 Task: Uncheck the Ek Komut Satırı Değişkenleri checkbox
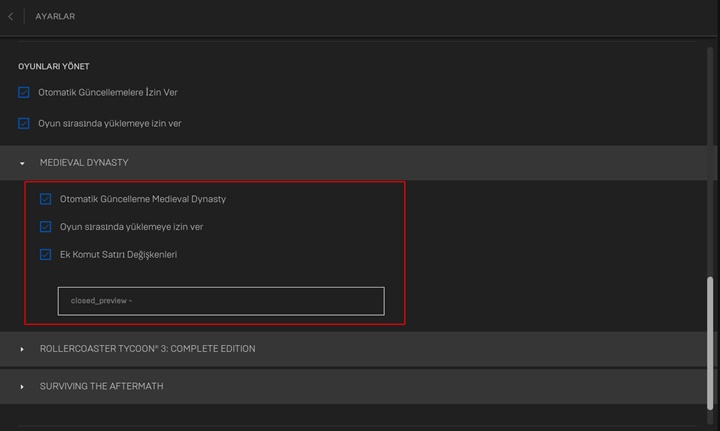45,255
